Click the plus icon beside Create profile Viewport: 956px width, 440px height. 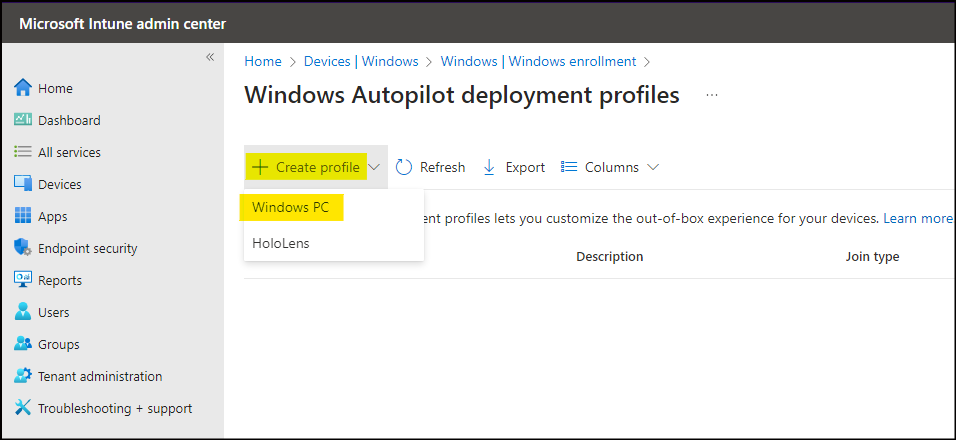click(x=260, y=167)
